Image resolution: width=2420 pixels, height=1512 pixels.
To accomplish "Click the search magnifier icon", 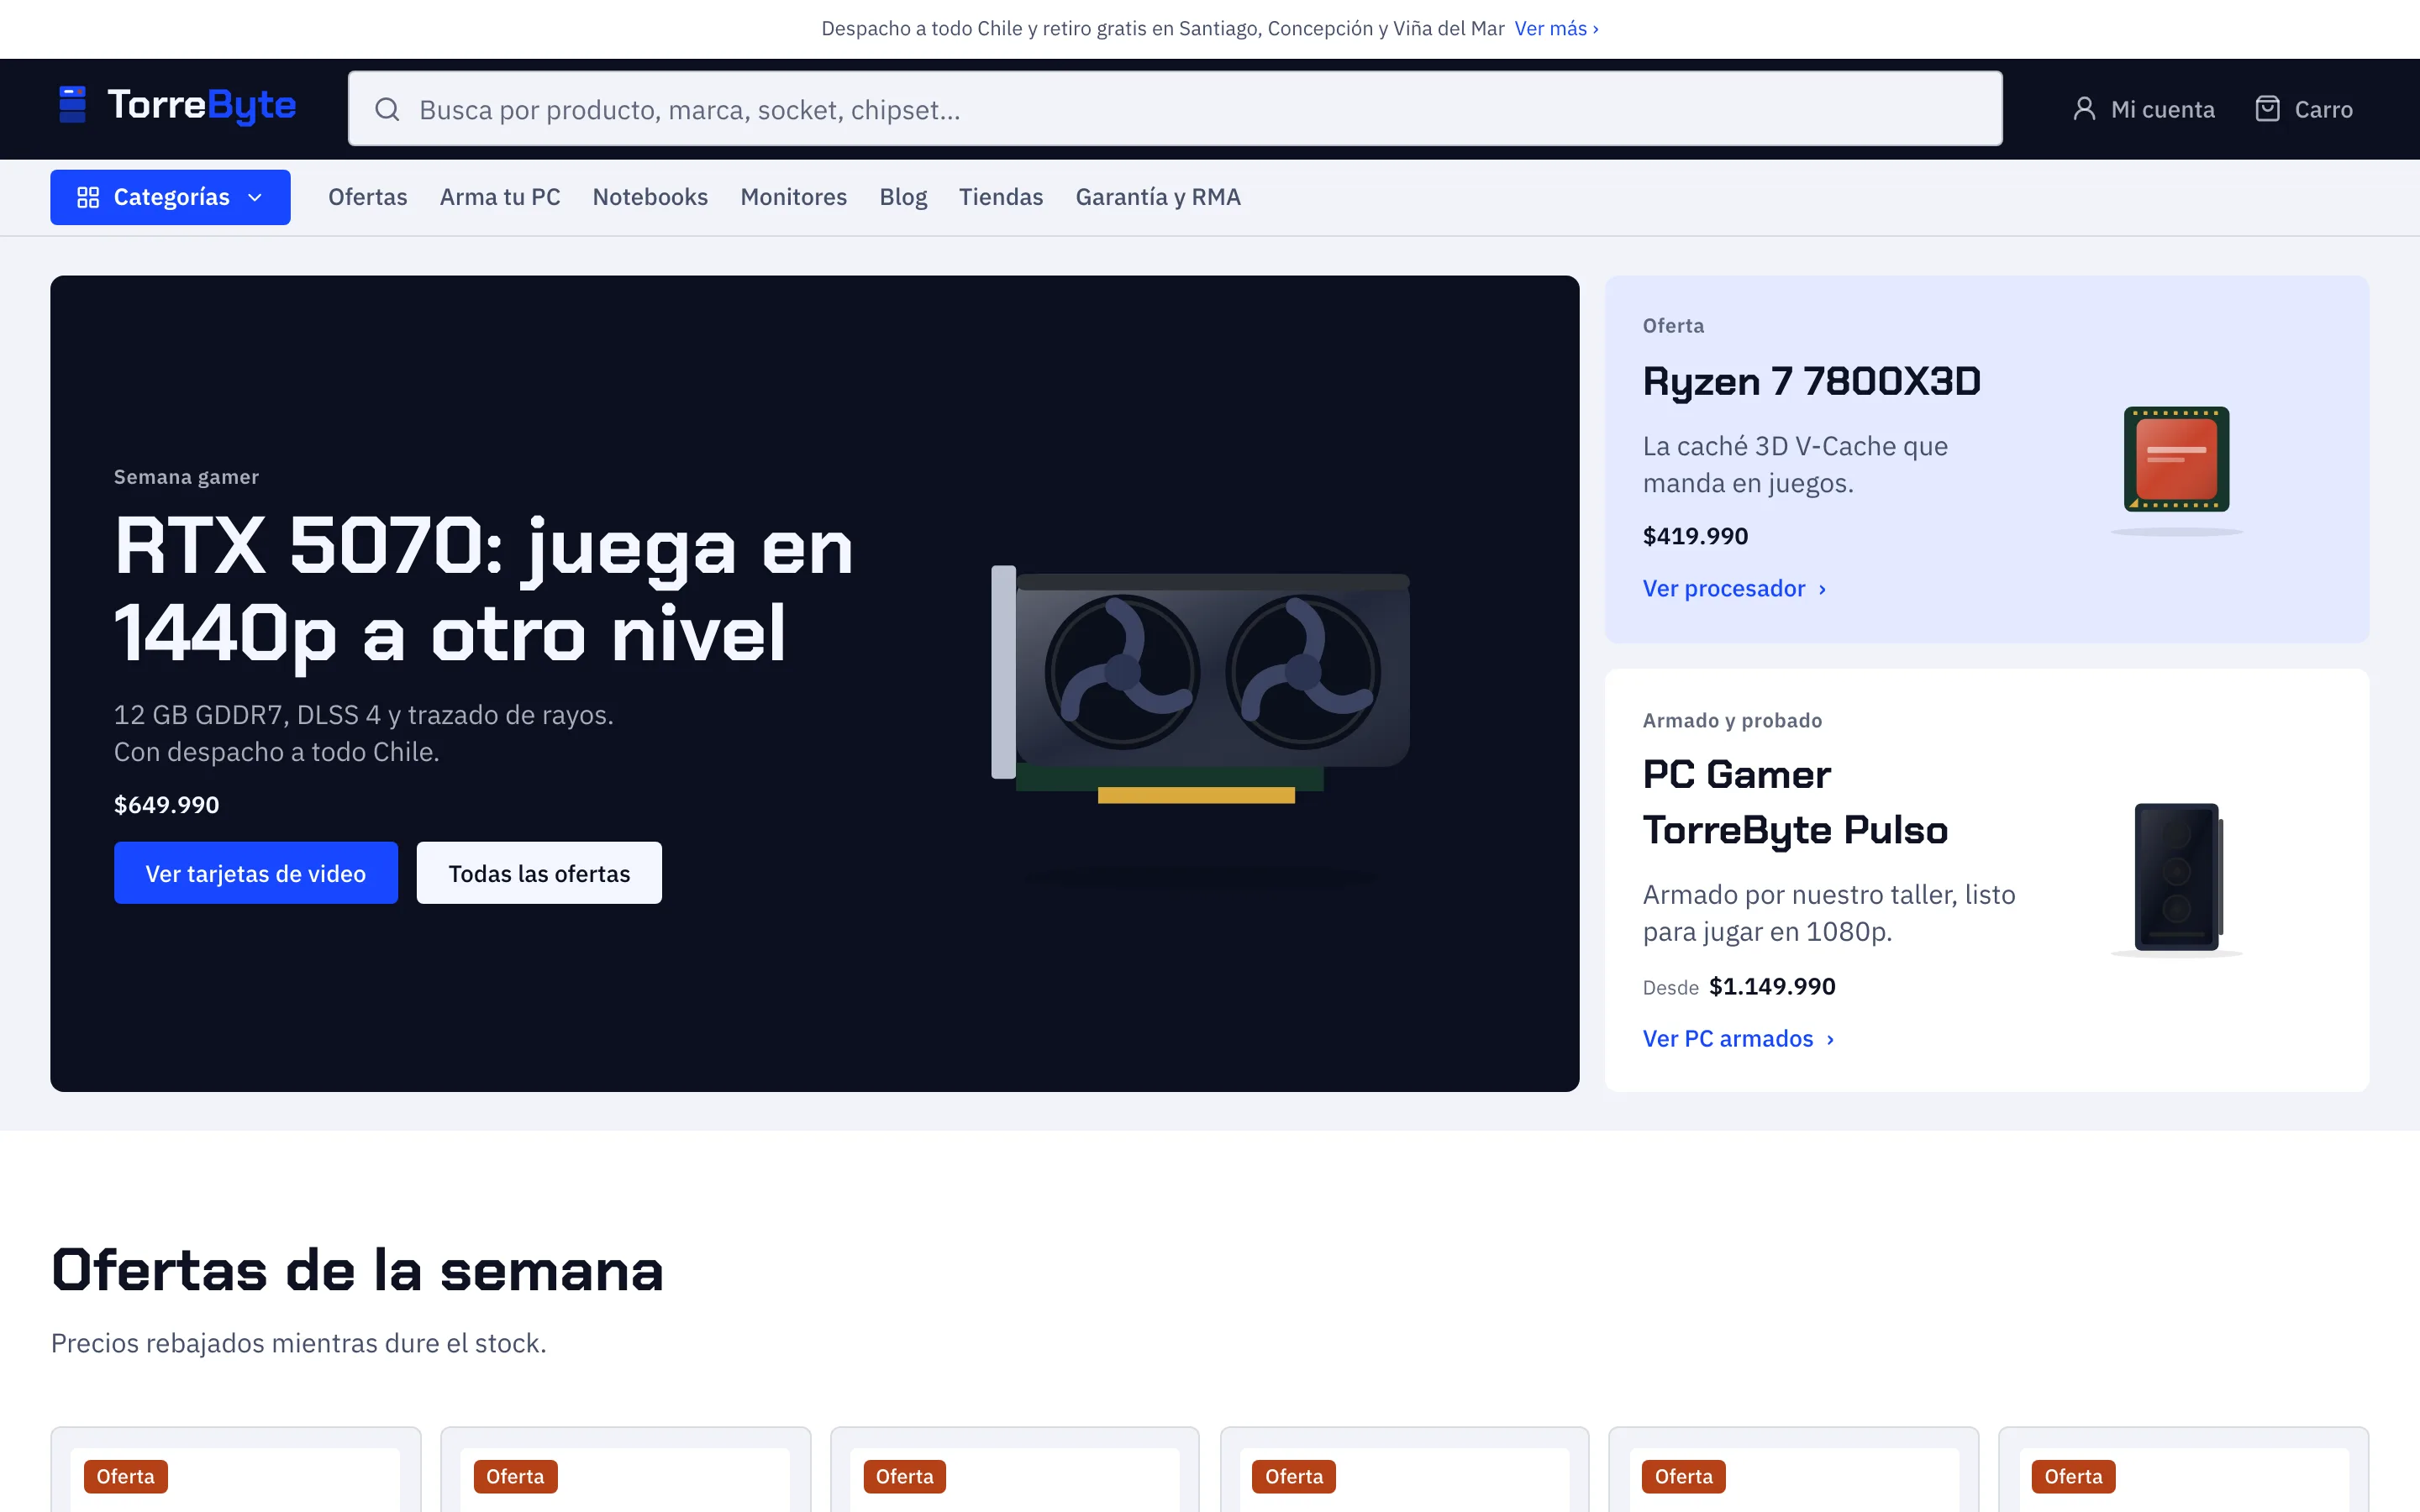I will (x=387, y=109).
